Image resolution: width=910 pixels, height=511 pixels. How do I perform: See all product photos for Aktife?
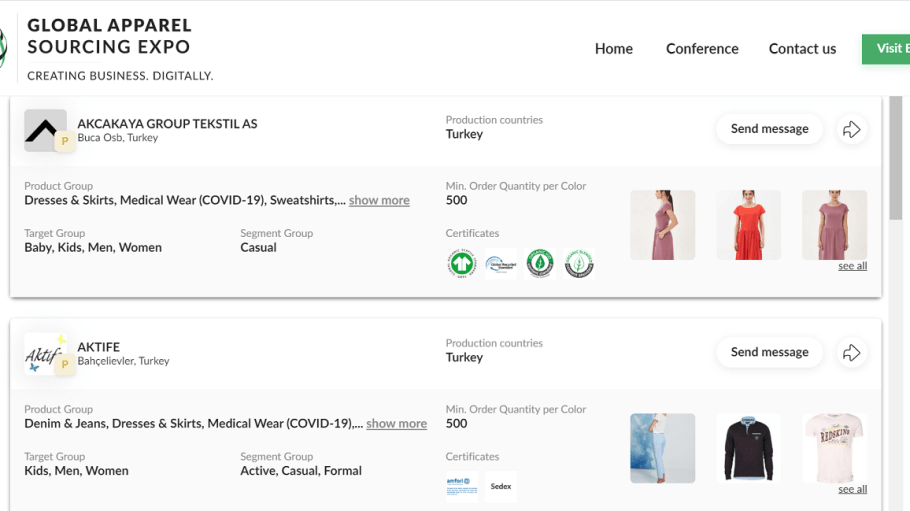(x=853, y=490)
